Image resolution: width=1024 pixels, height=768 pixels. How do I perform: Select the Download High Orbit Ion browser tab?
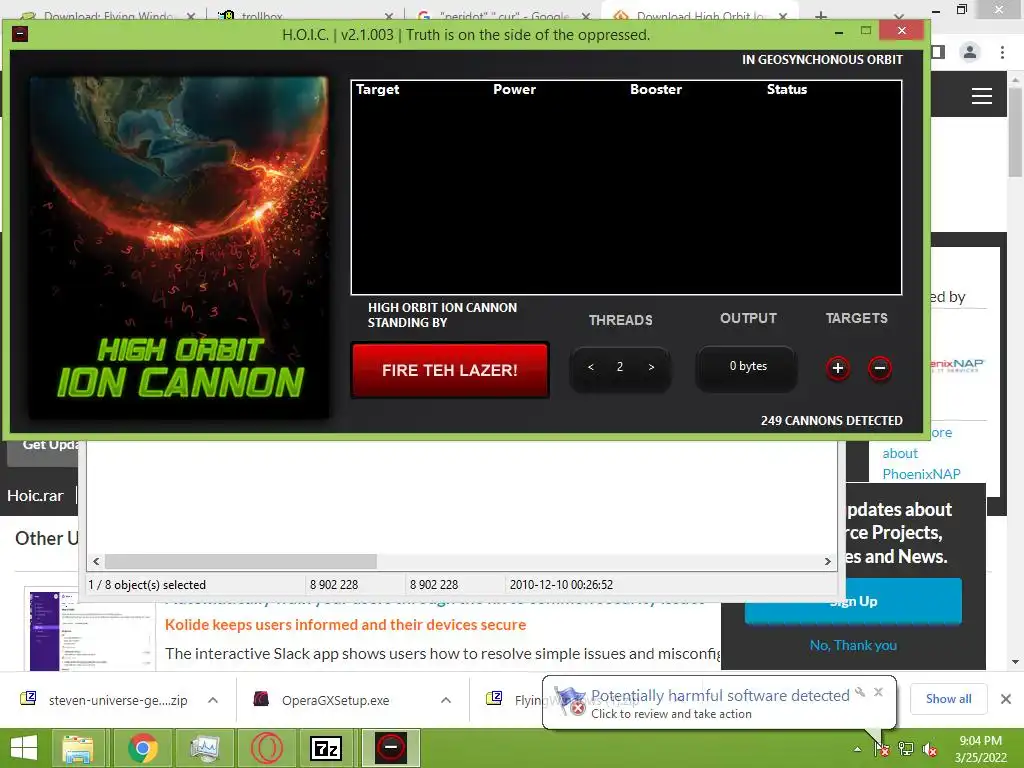tap(699, 16)
